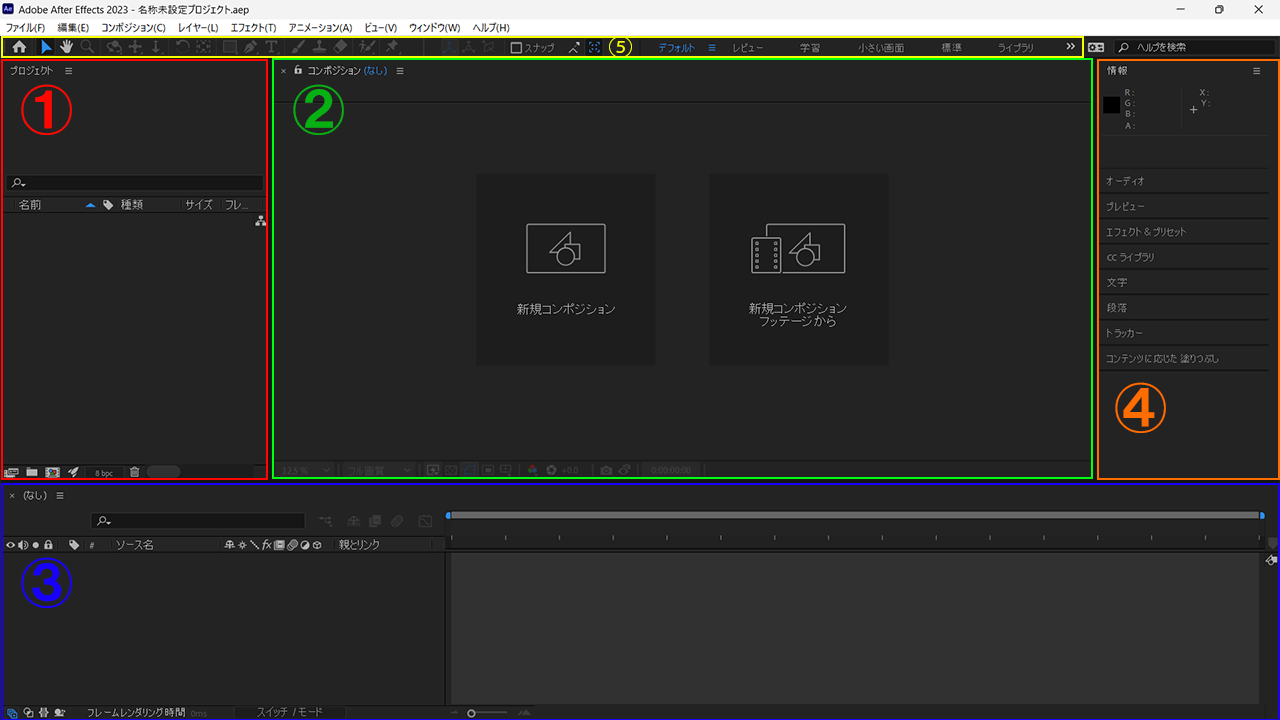Click the Home icon in the toolbar
This screenshot has height=720, width=1280.
pos(19,47)
